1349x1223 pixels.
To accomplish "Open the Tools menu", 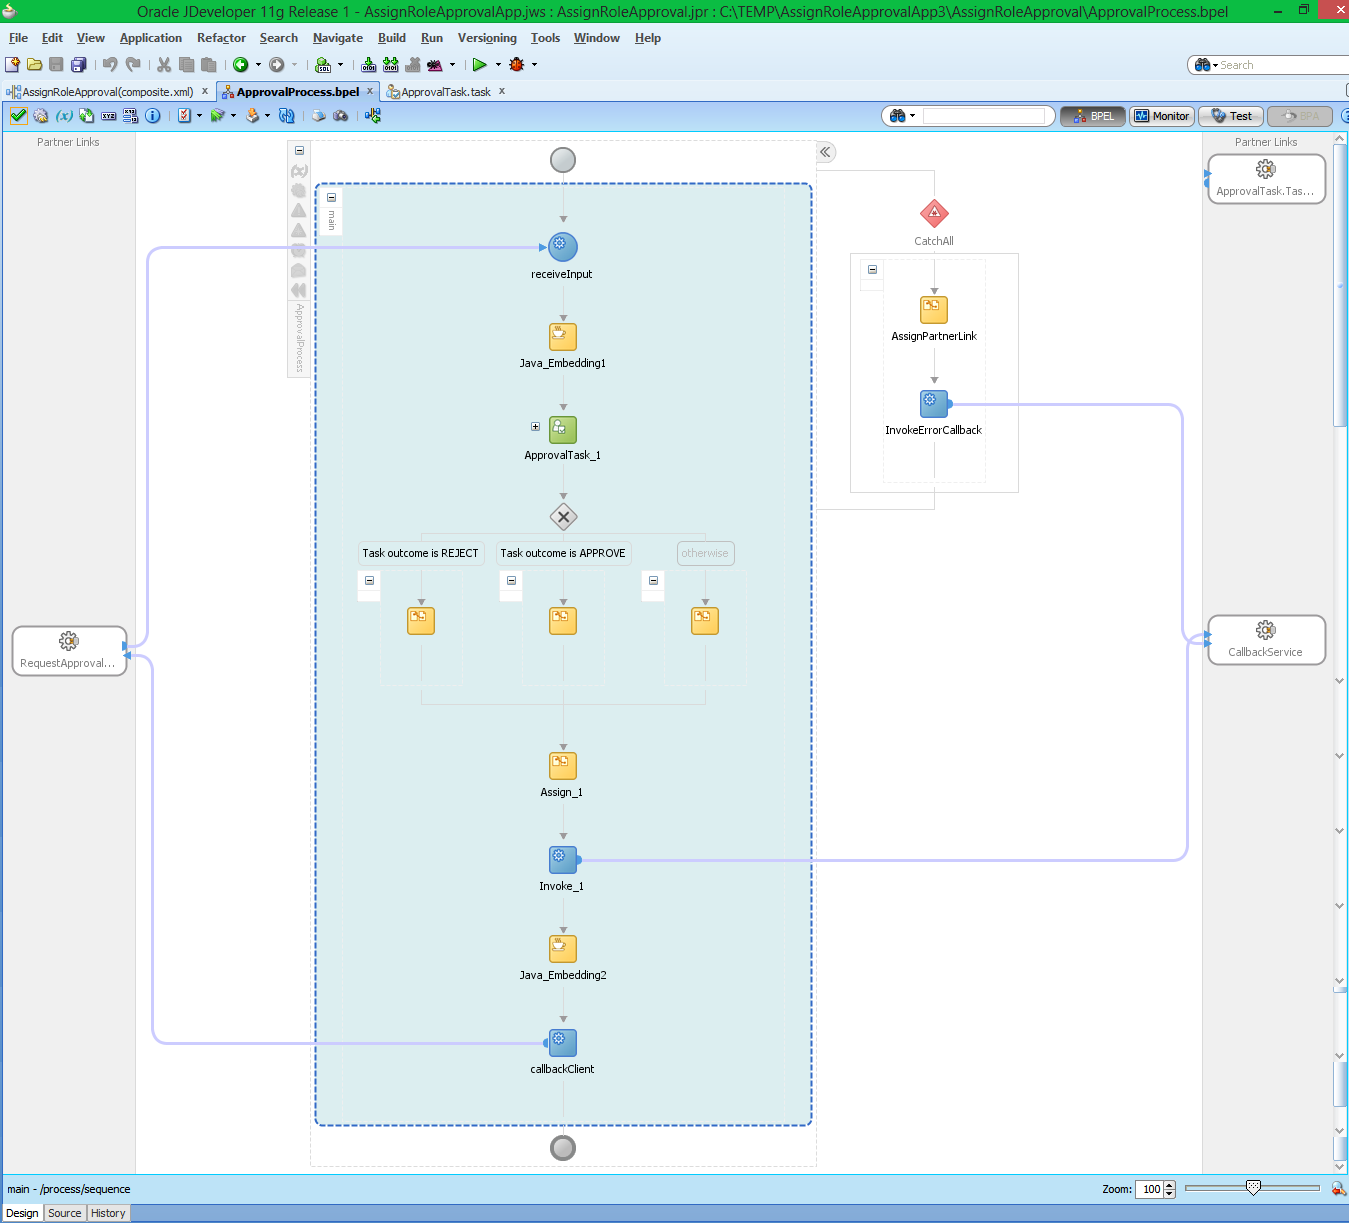I will (545, 38).
